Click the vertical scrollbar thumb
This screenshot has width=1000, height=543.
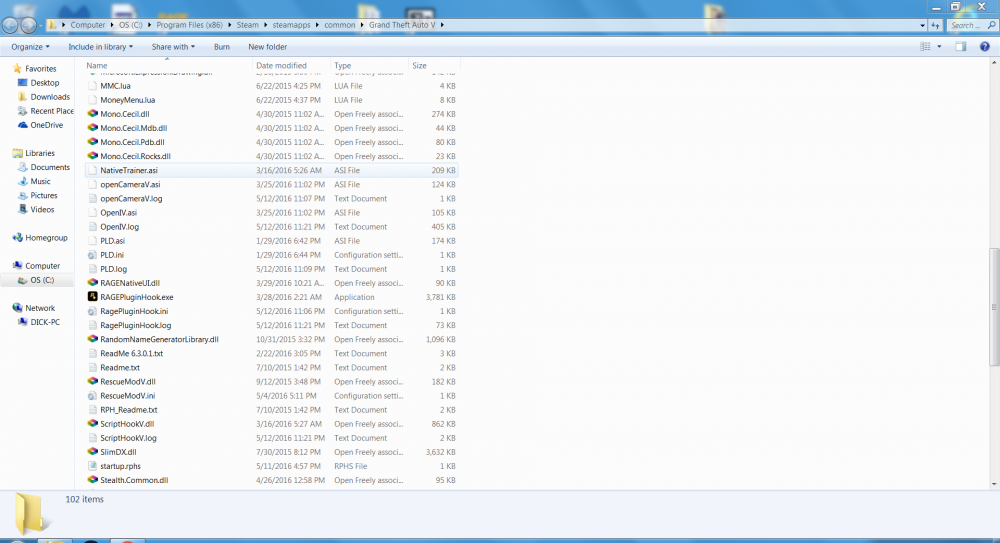point(994,307)
